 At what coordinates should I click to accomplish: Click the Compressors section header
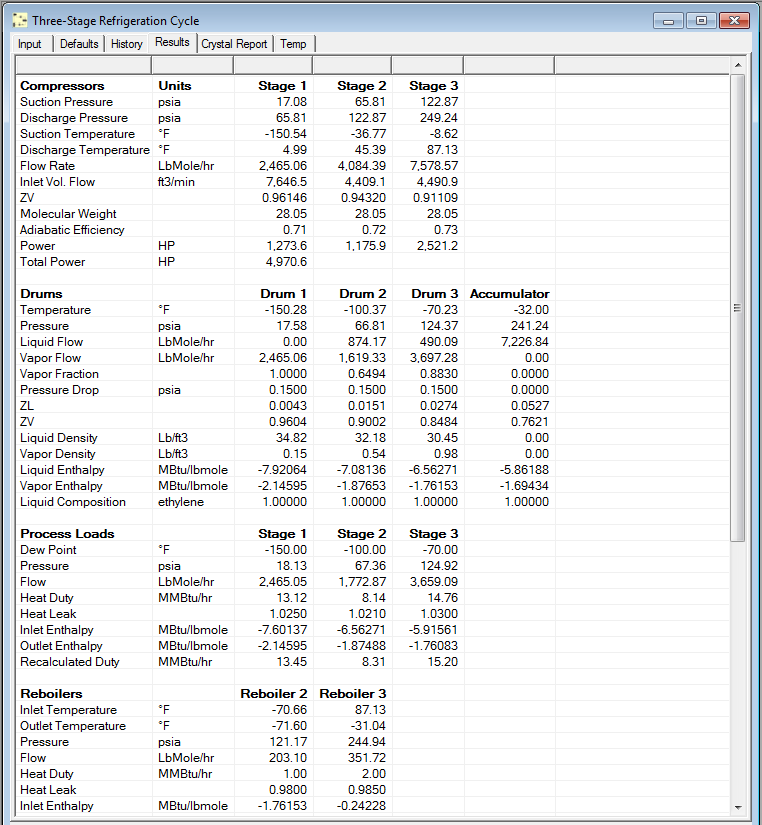pyautogui.click(x=62, y=86)
